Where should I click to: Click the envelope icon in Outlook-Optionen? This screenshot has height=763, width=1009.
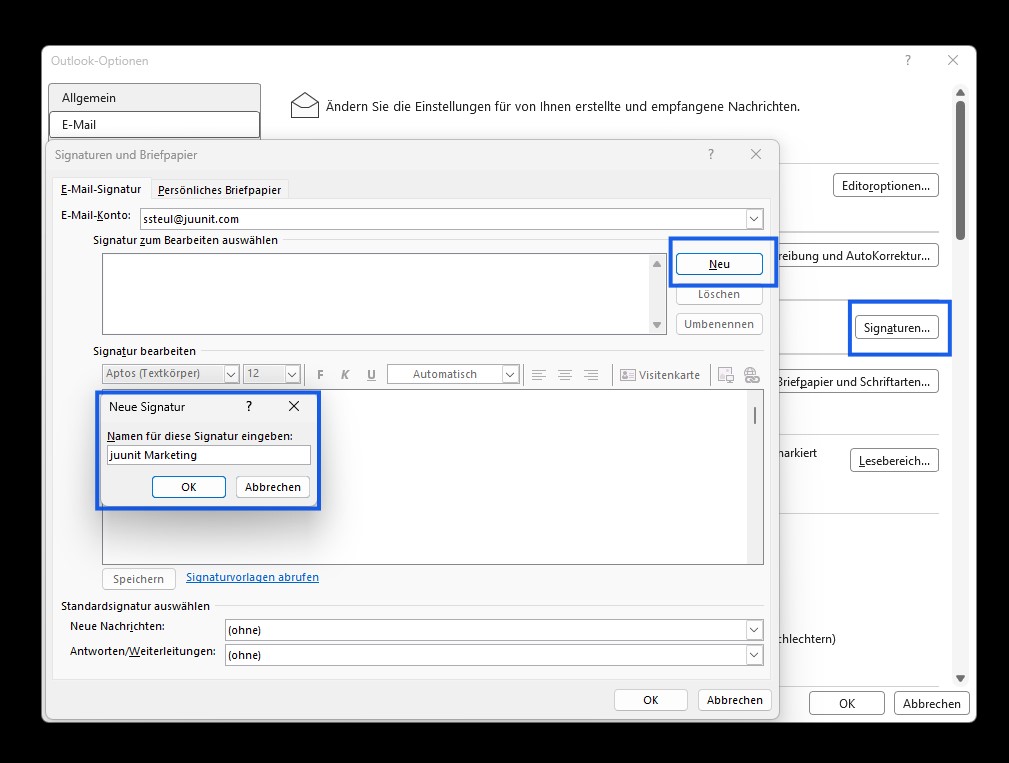(x=304, y=106)
